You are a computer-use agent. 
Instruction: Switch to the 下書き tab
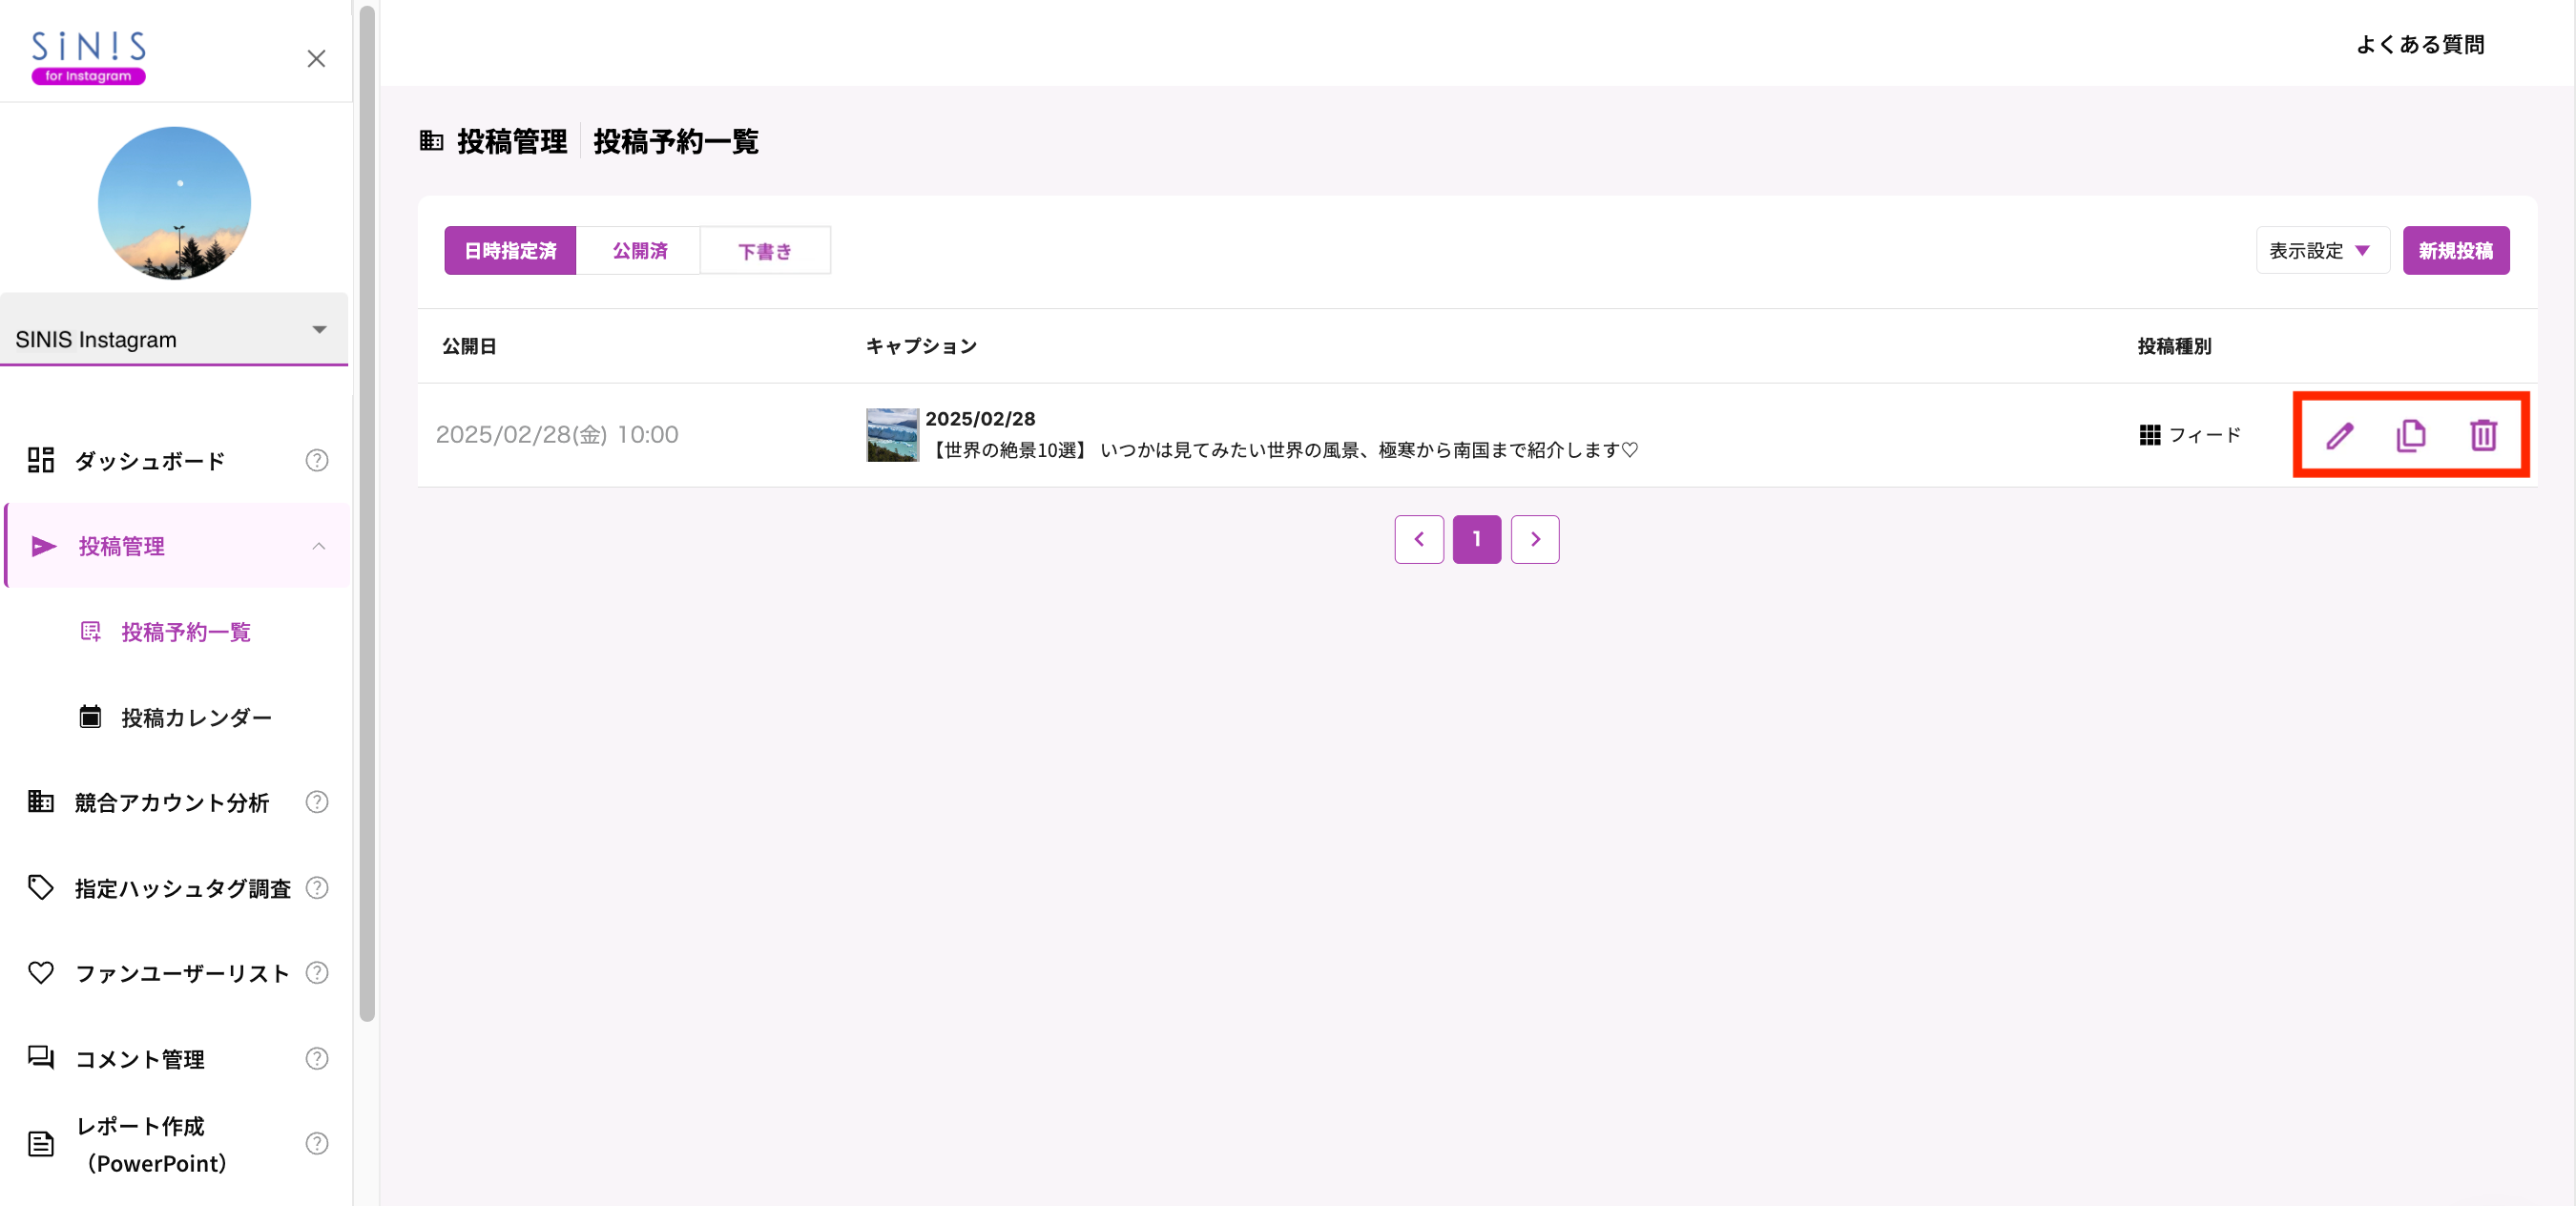(x=765, y=250)
